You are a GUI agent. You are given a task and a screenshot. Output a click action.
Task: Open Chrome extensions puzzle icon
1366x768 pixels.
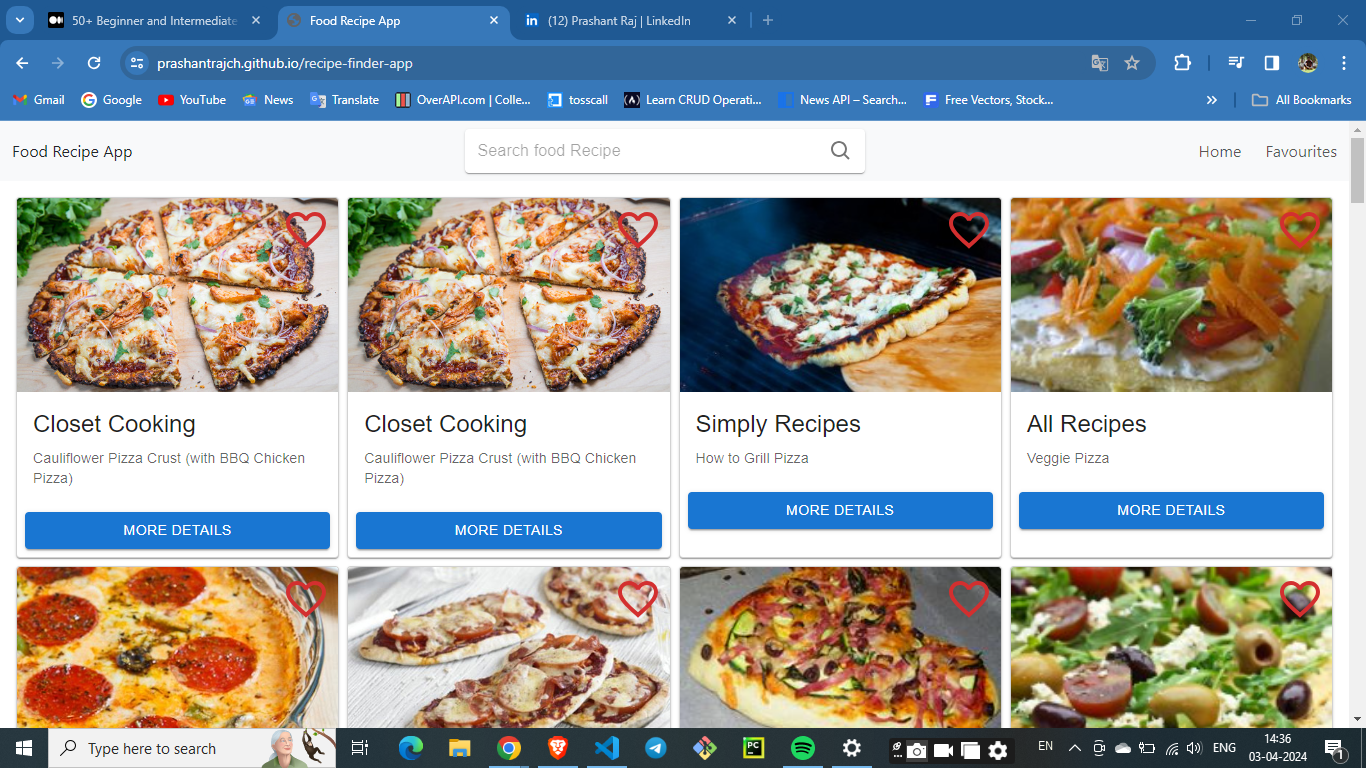tap(1182, 63)
